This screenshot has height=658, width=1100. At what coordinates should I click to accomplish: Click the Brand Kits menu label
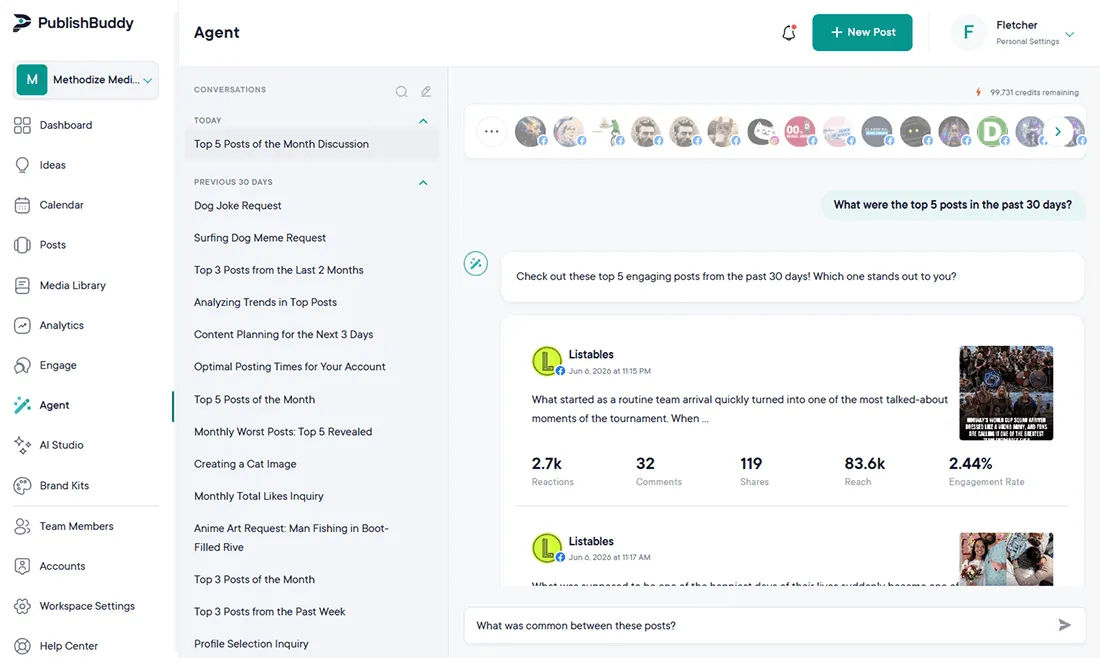coord(64,485)
